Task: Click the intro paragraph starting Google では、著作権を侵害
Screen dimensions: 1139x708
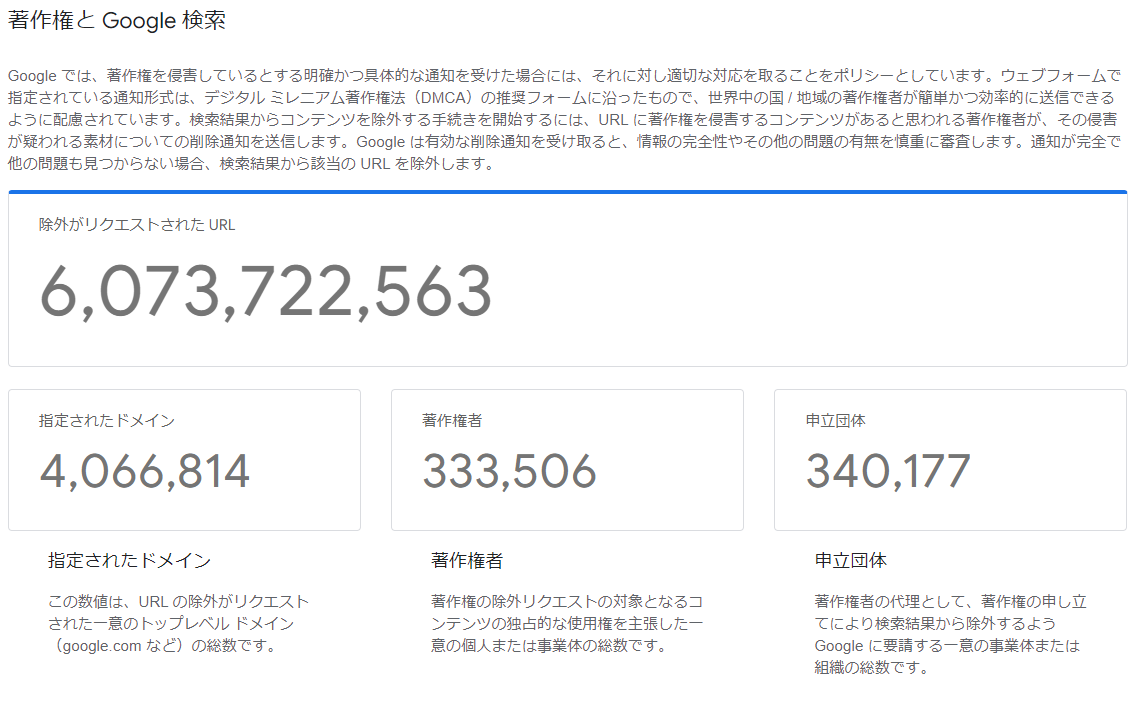Action: click(x=565, y=120)
